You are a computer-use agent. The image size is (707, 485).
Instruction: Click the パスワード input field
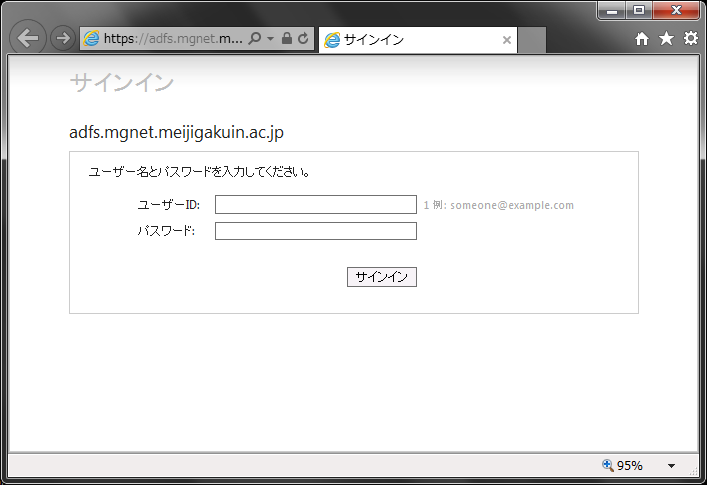point(316,231)
